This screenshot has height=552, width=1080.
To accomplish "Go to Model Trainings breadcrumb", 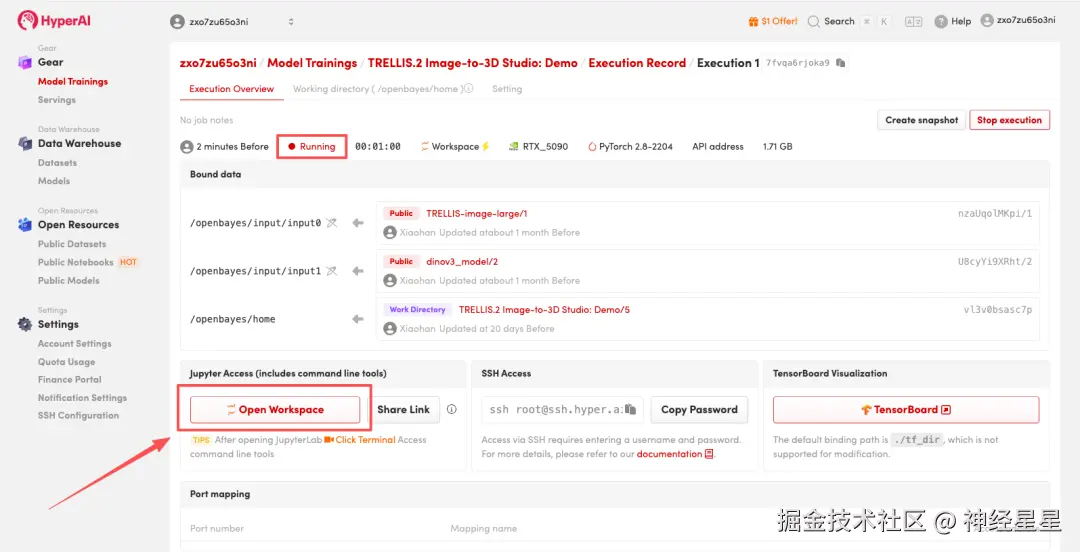I will coord(312,63).
